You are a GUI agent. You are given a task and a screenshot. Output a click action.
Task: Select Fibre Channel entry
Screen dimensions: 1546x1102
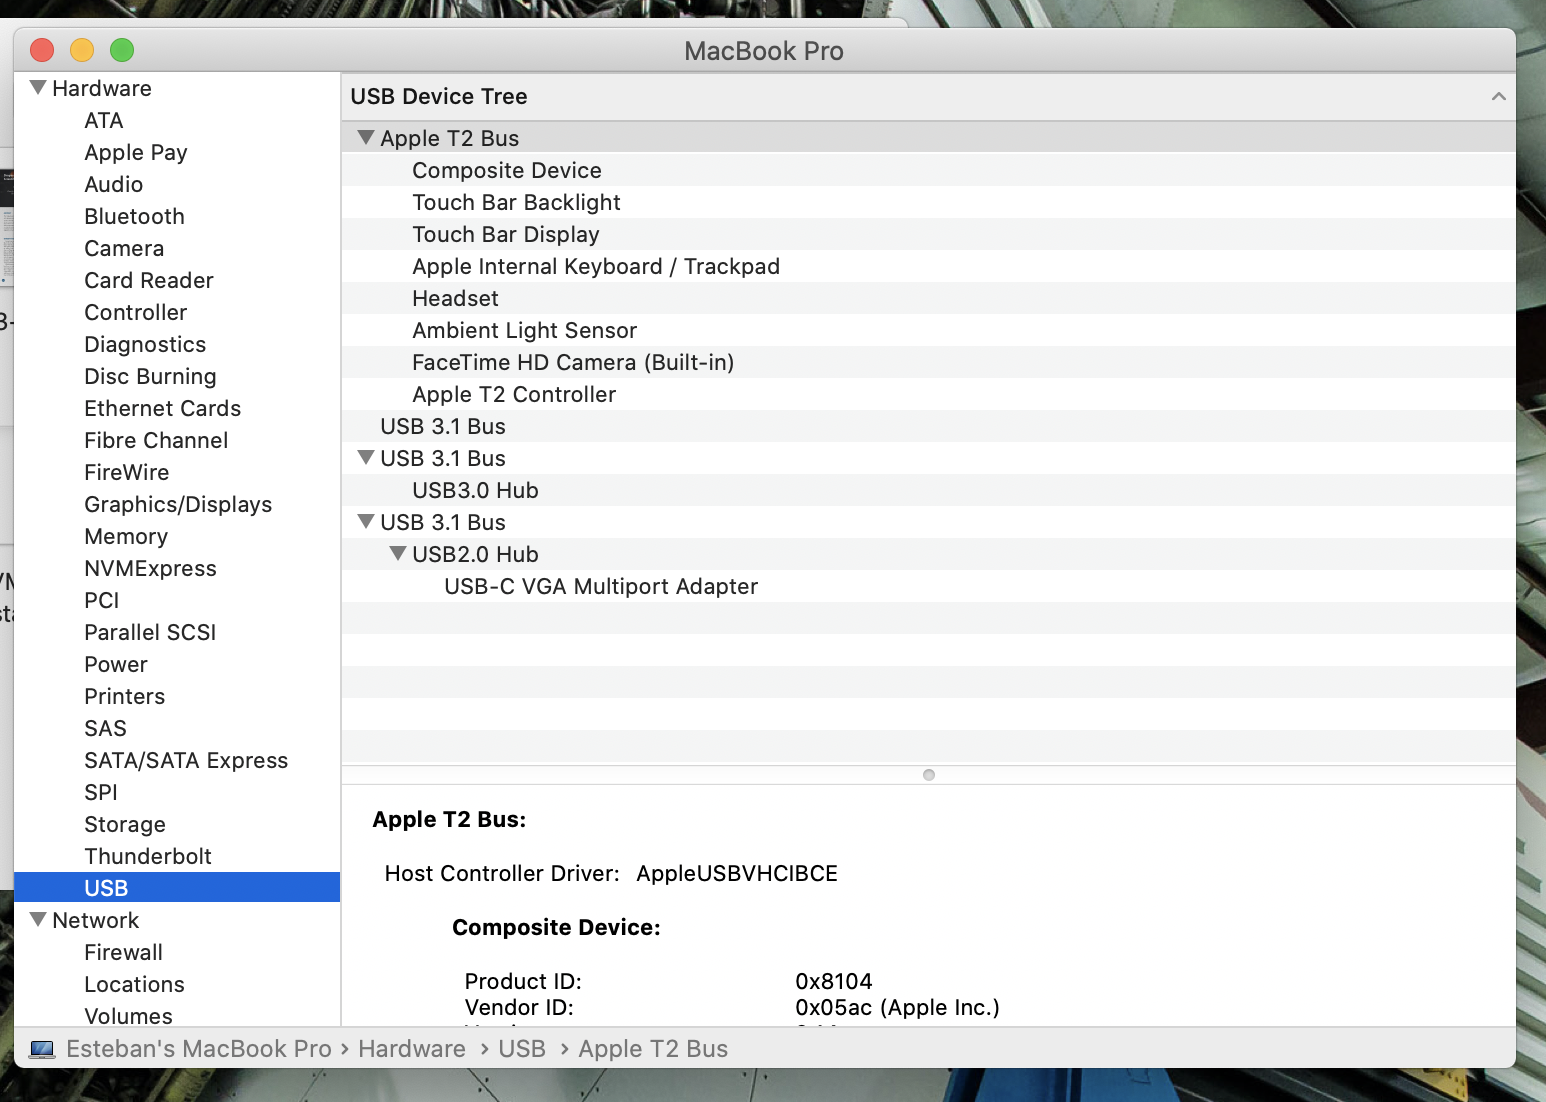coord(156,440)
